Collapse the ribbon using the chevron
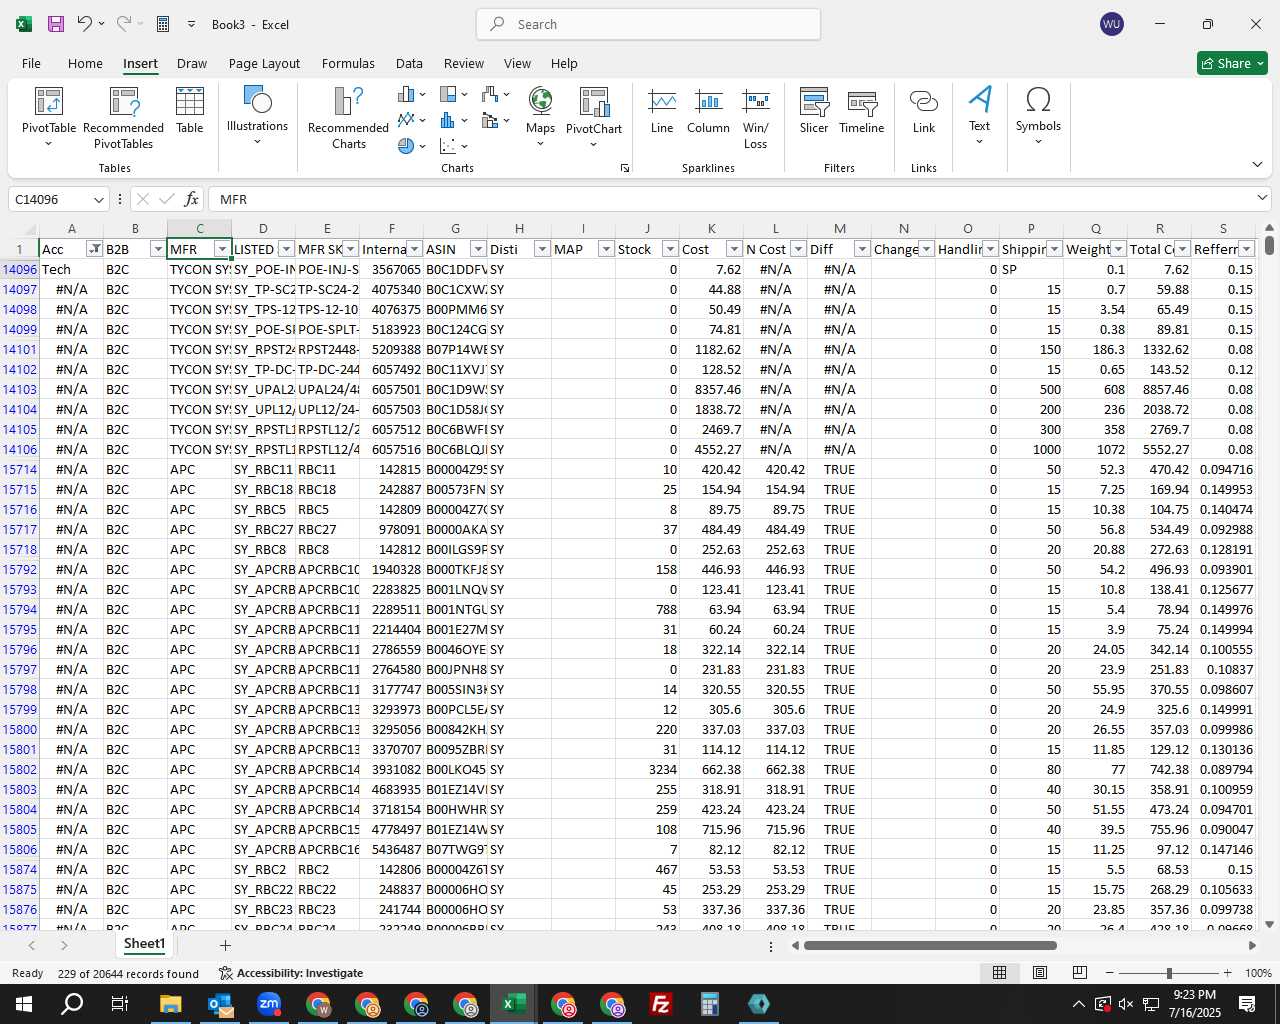Viewport: 1280px width, 1024px height. tap(1257, 164)
